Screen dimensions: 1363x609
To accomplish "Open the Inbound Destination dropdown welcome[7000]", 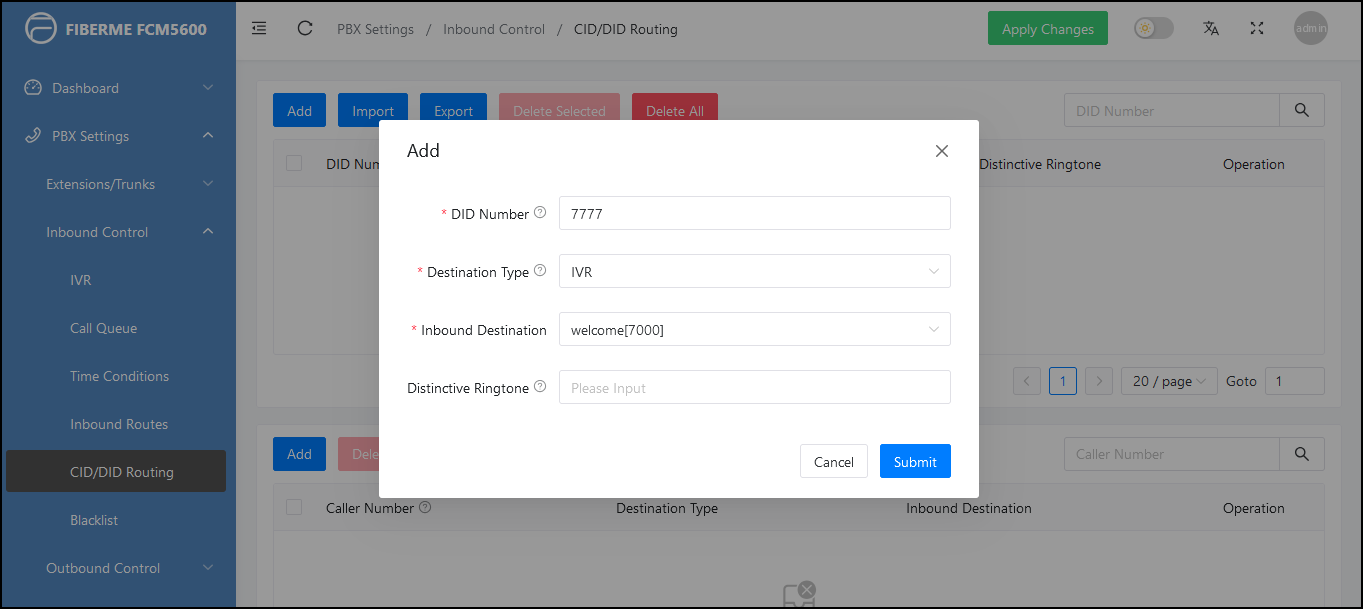I will pyautogui.click(x=754, y=329).
